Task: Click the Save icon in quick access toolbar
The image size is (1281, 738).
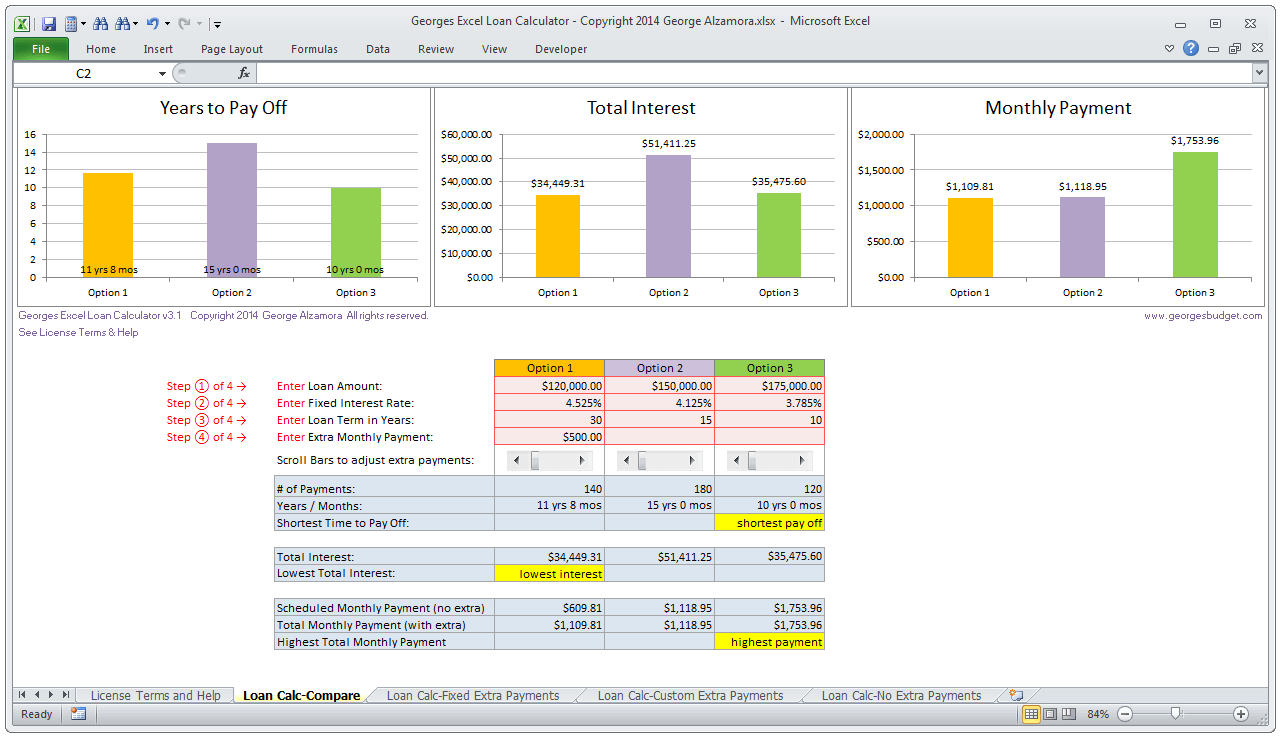Action: pos(48,23)
